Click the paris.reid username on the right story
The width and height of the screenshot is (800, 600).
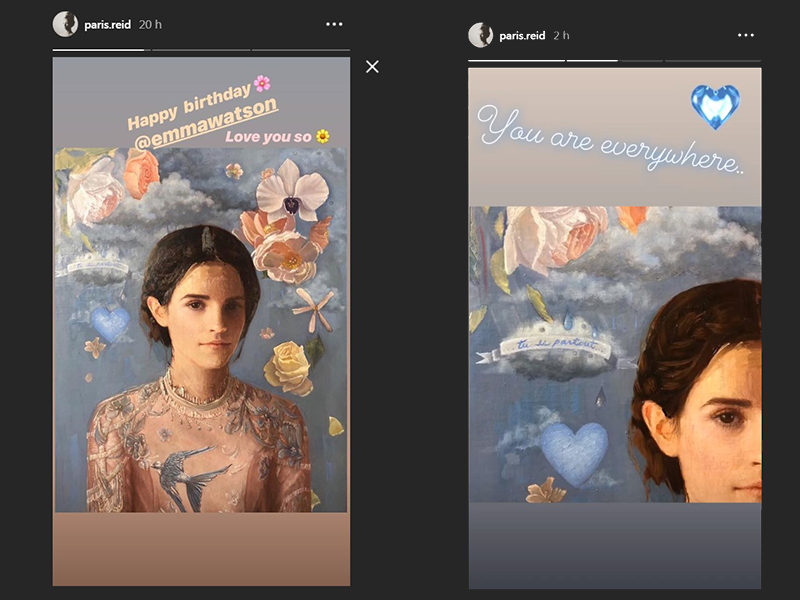524,33
